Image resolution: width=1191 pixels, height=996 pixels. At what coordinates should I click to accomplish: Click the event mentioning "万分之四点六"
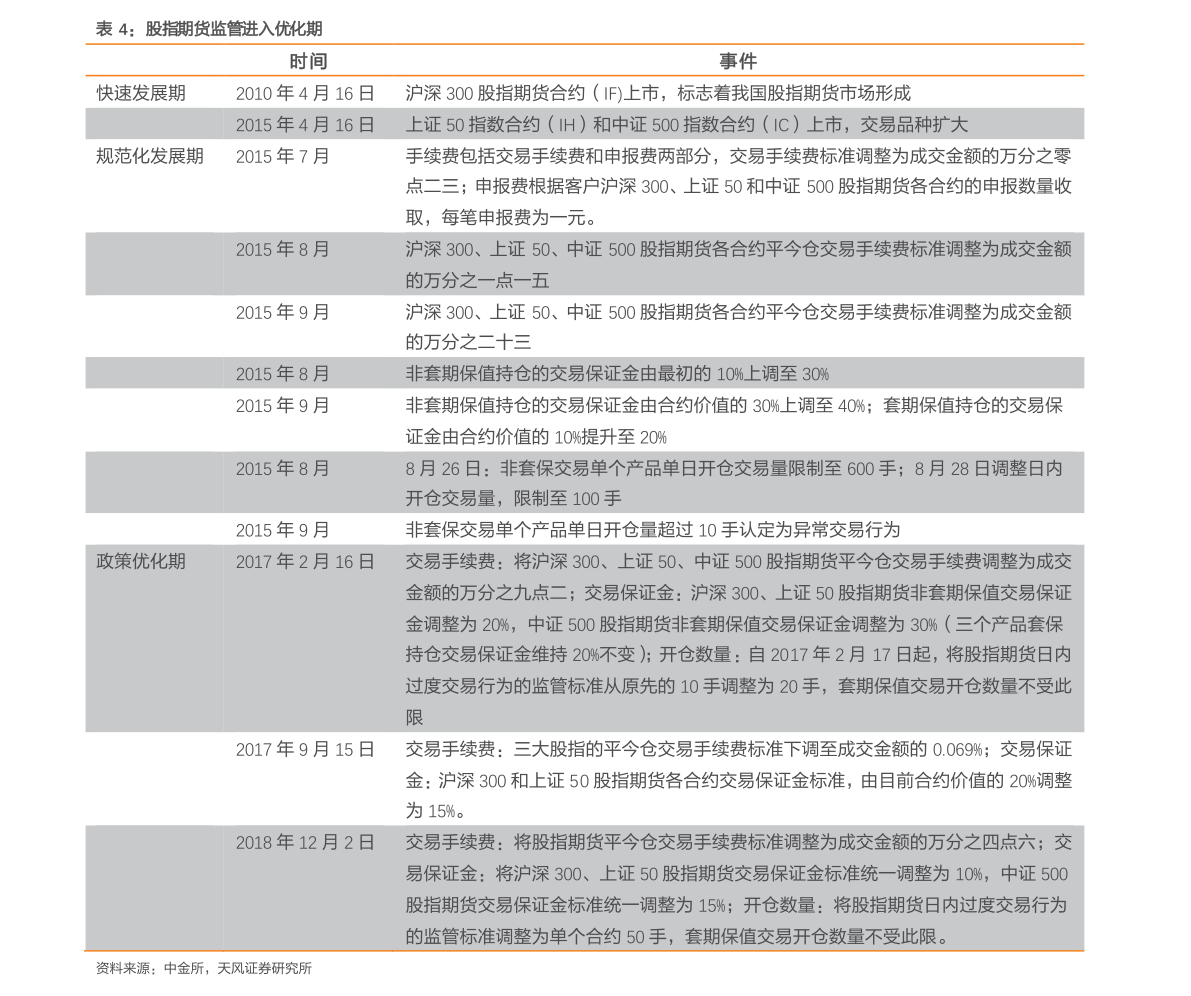pos(738,890)
